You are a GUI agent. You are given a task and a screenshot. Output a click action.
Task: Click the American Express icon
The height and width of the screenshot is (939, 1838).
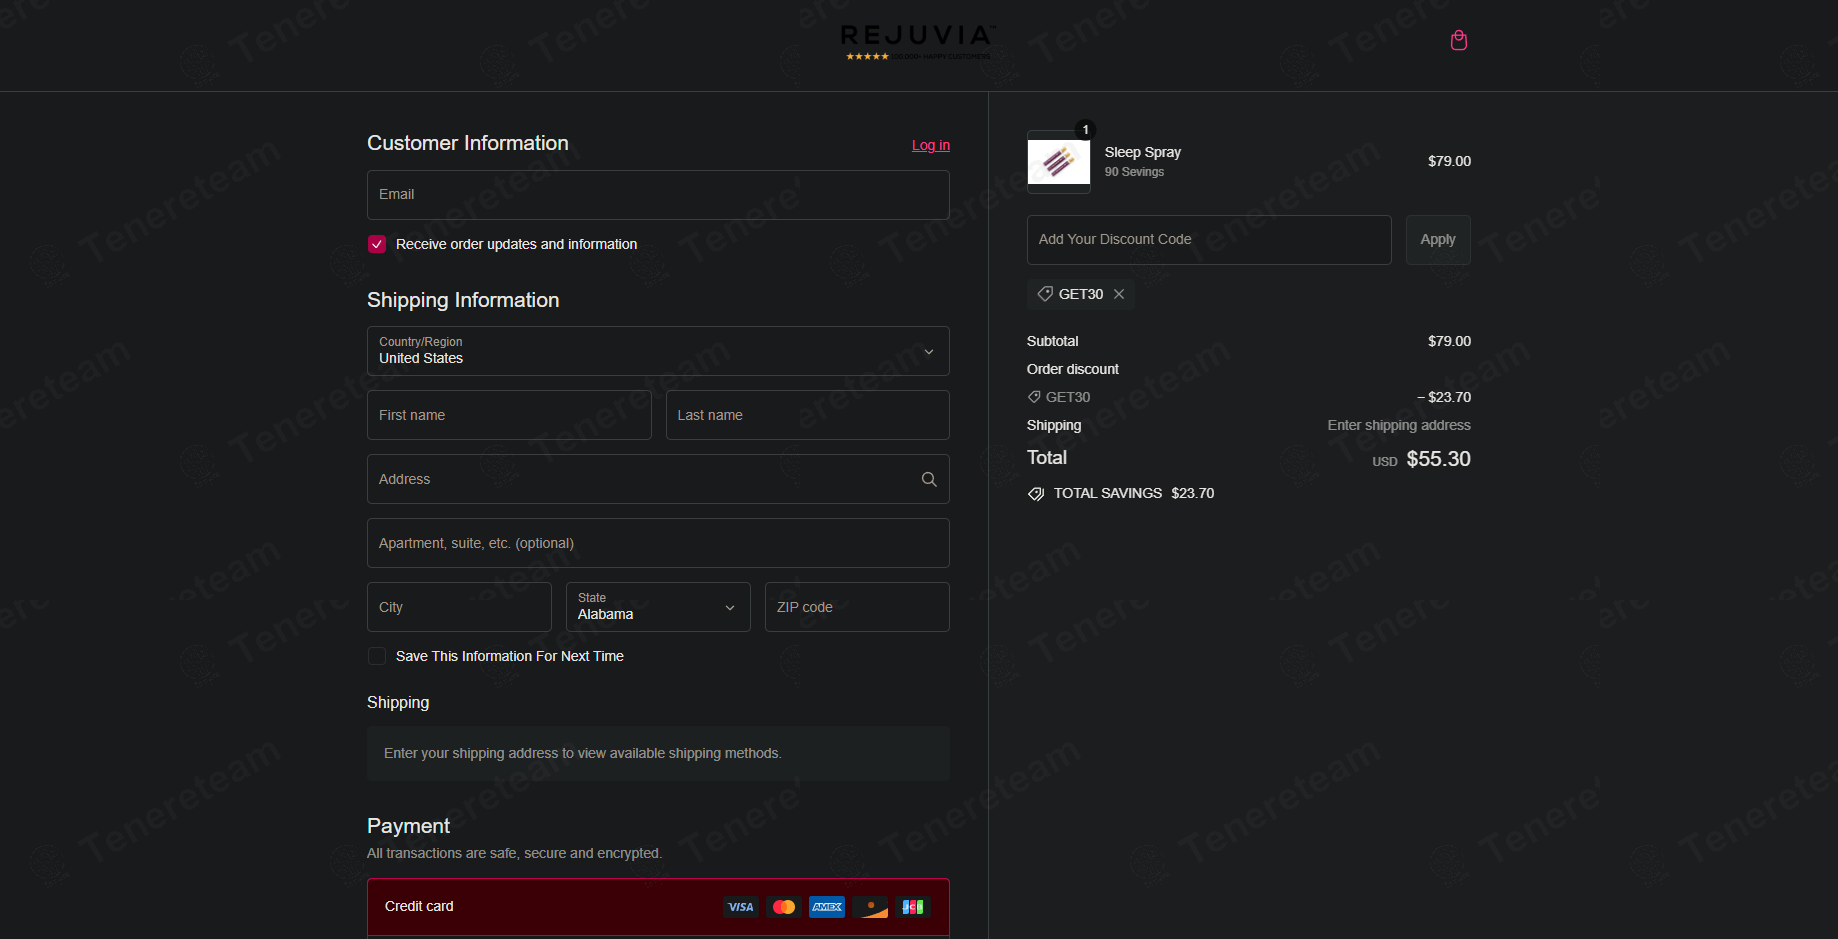(x=827, y=907)
